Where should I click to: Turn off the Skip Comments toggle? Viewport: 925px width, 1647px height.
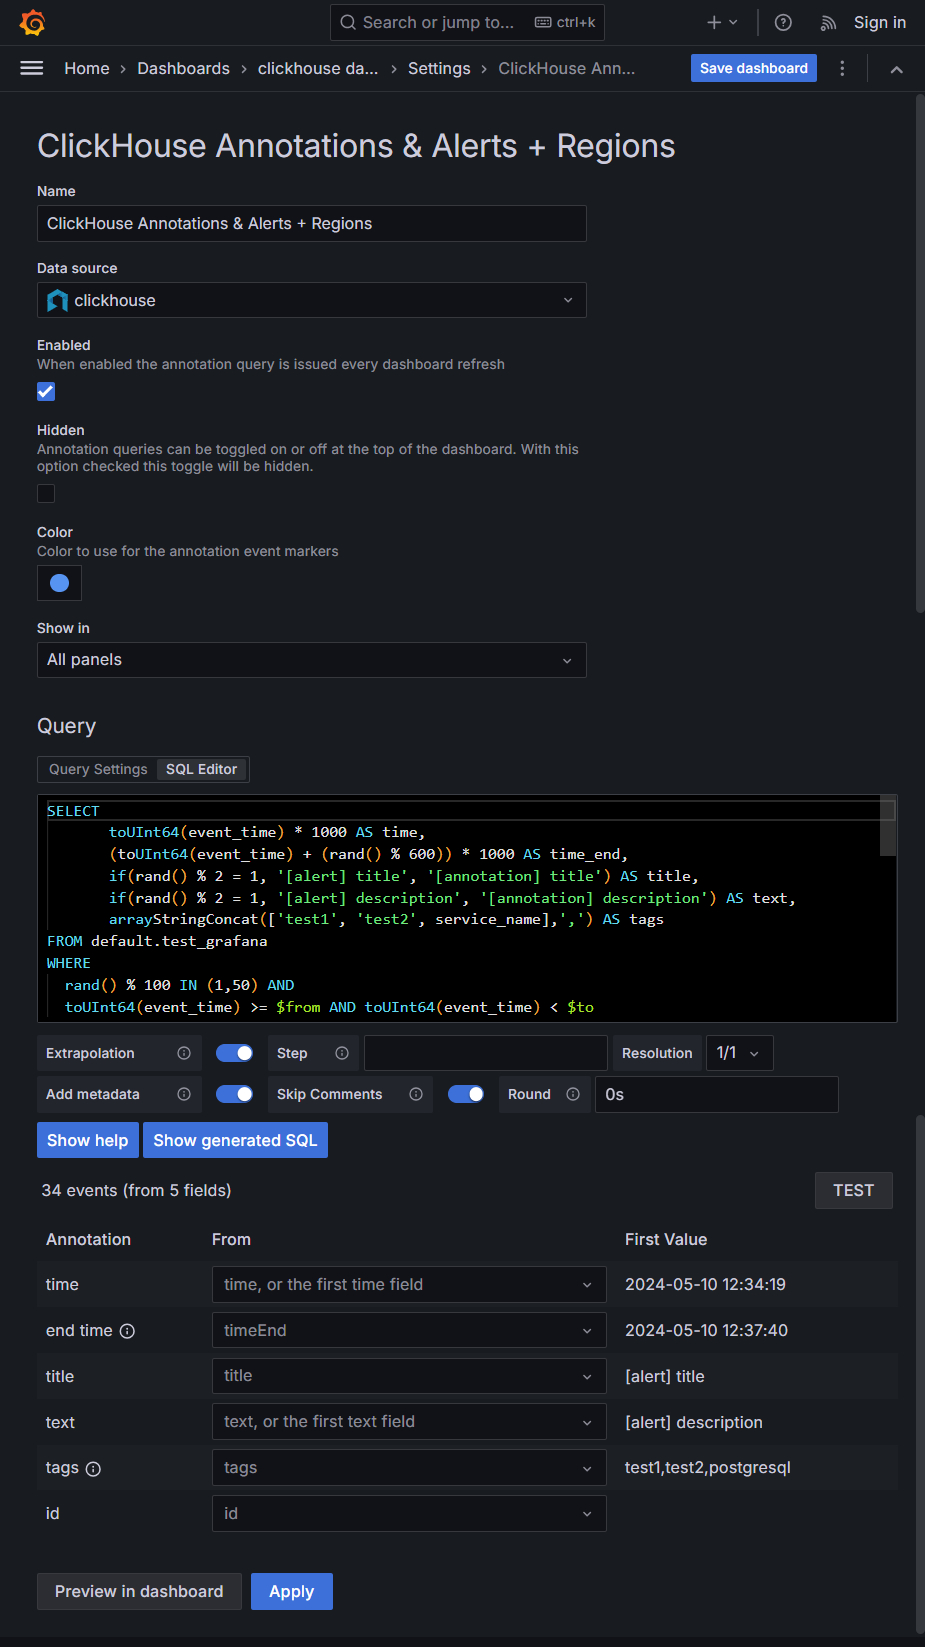(x=465, y=1094)
